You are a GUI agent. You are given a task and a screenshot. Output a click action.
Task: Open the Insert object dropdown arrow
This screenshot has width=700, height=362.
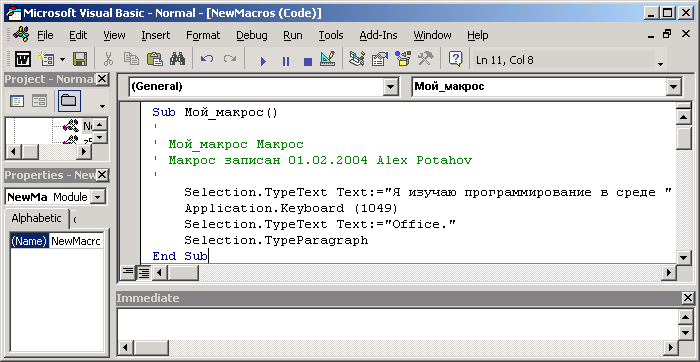tap(62, 59)
